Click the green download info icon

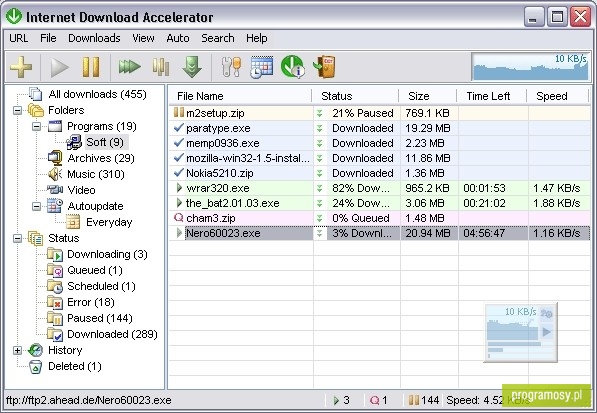coord(292,67)
